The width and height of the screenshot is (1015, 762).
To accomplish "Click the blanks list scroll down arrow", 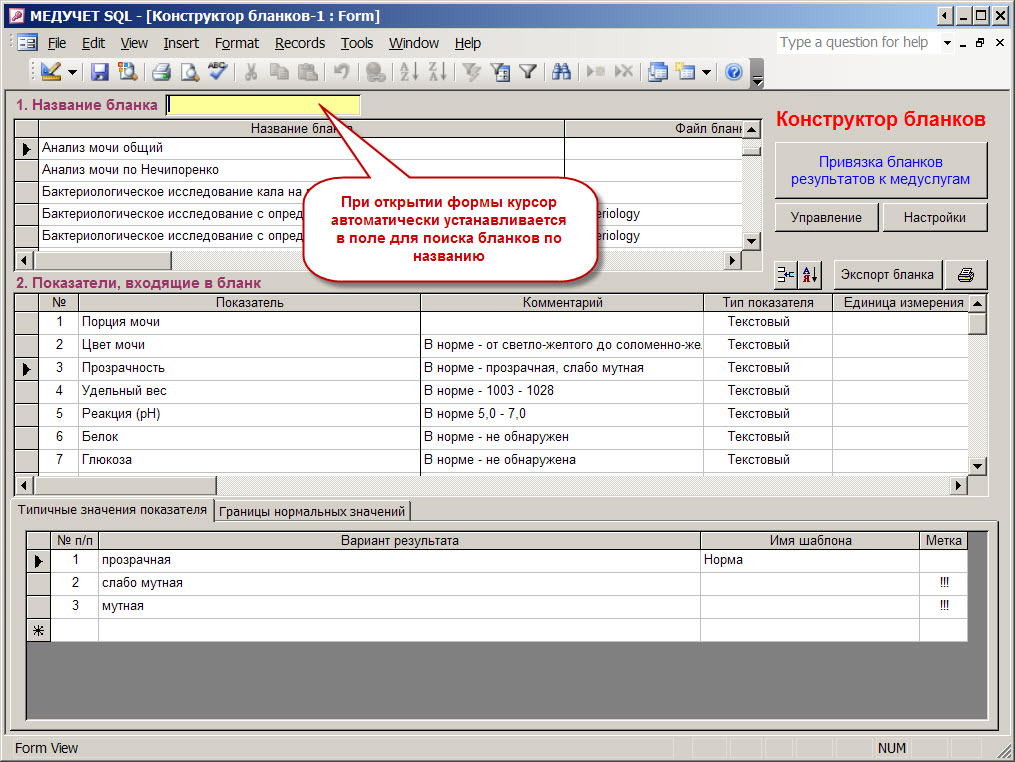I will (x=751, y=241).
